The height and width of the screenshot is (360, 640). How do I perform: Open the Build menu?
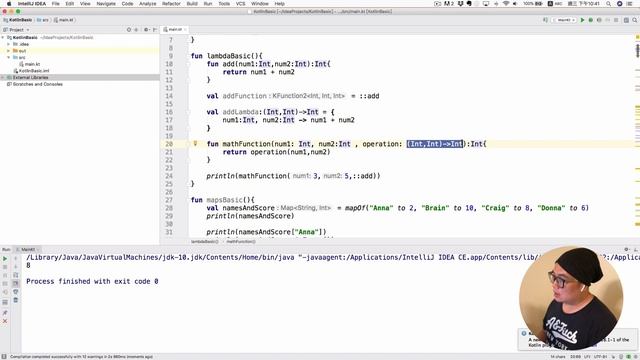(x=192, y=4)
